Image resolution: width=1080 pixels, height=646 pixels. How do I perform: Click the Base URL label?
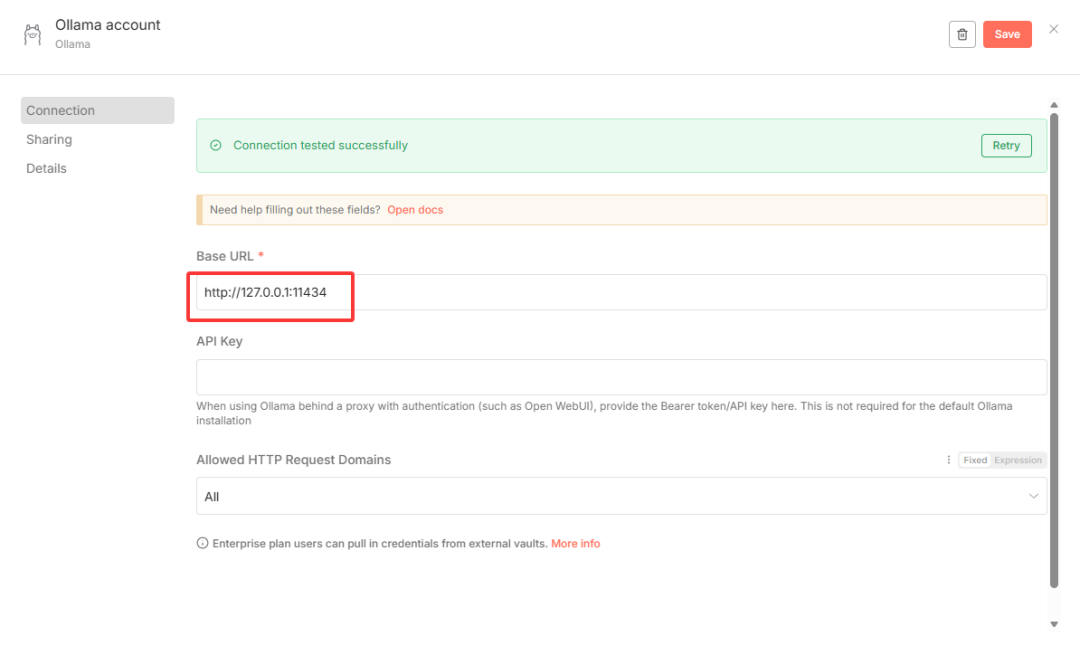tap(225, 256)
